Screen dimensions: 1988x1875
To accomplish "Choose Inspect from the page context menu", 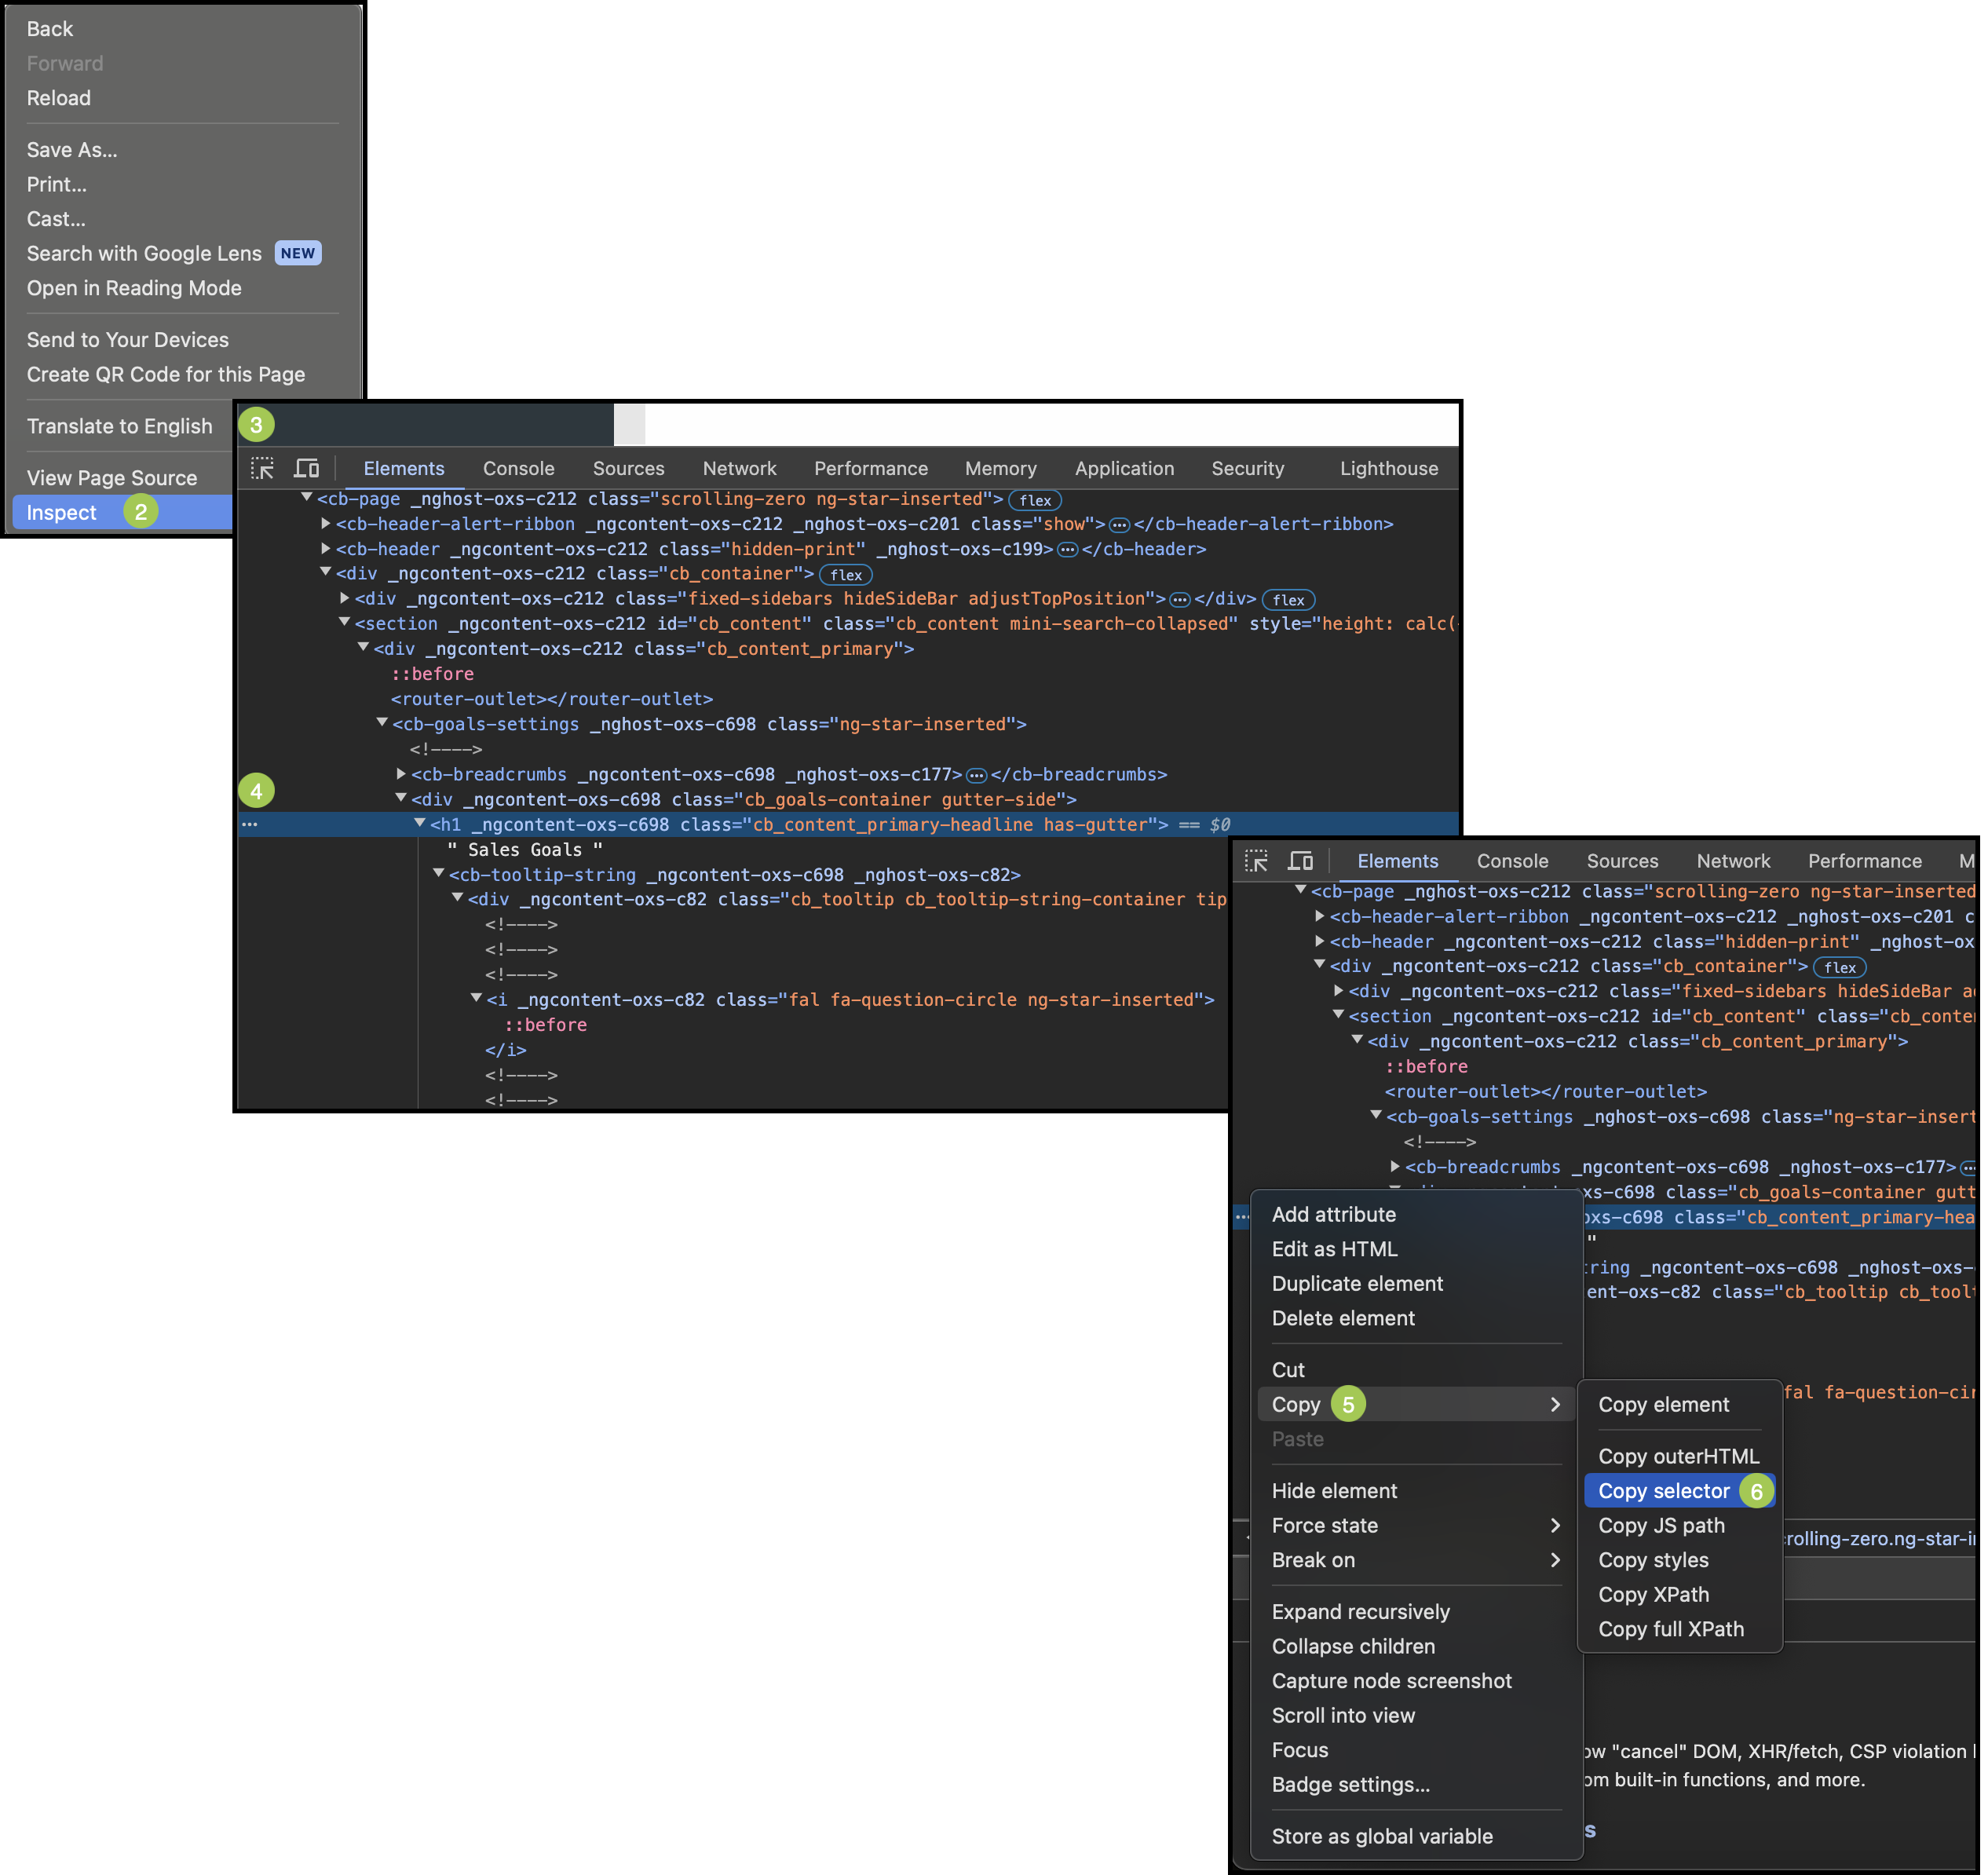I will click(62, 513).
